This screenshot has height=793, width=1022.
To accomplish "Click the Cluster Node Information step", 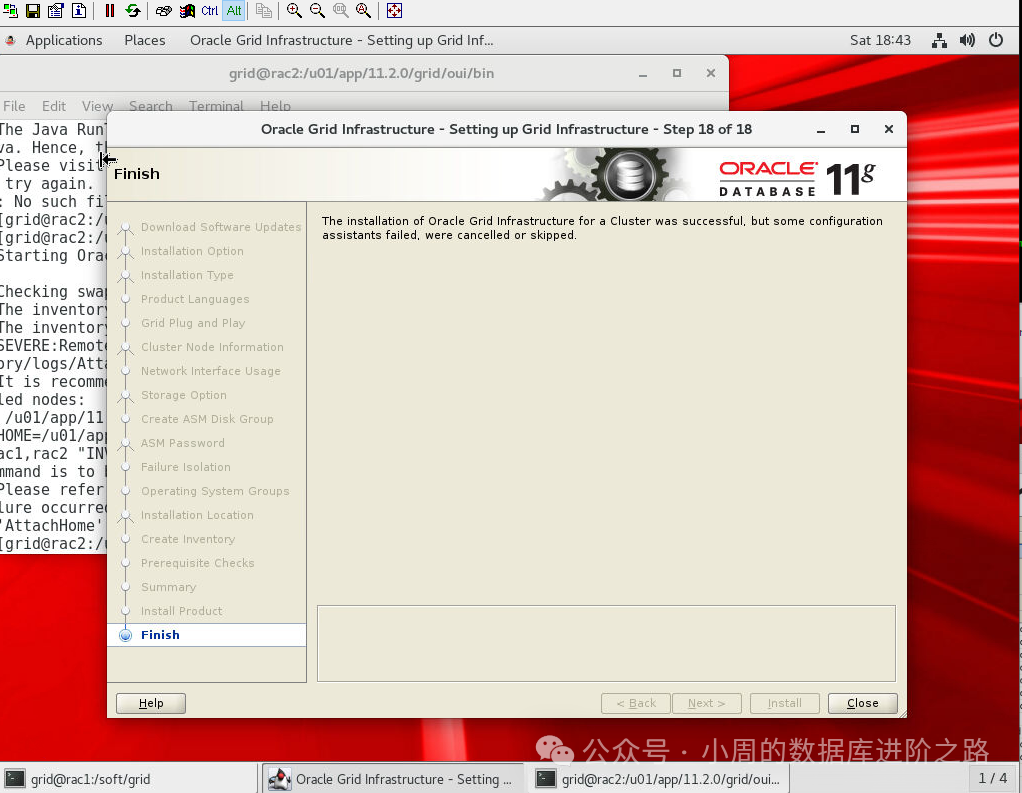I will click(x=212, y=347).
